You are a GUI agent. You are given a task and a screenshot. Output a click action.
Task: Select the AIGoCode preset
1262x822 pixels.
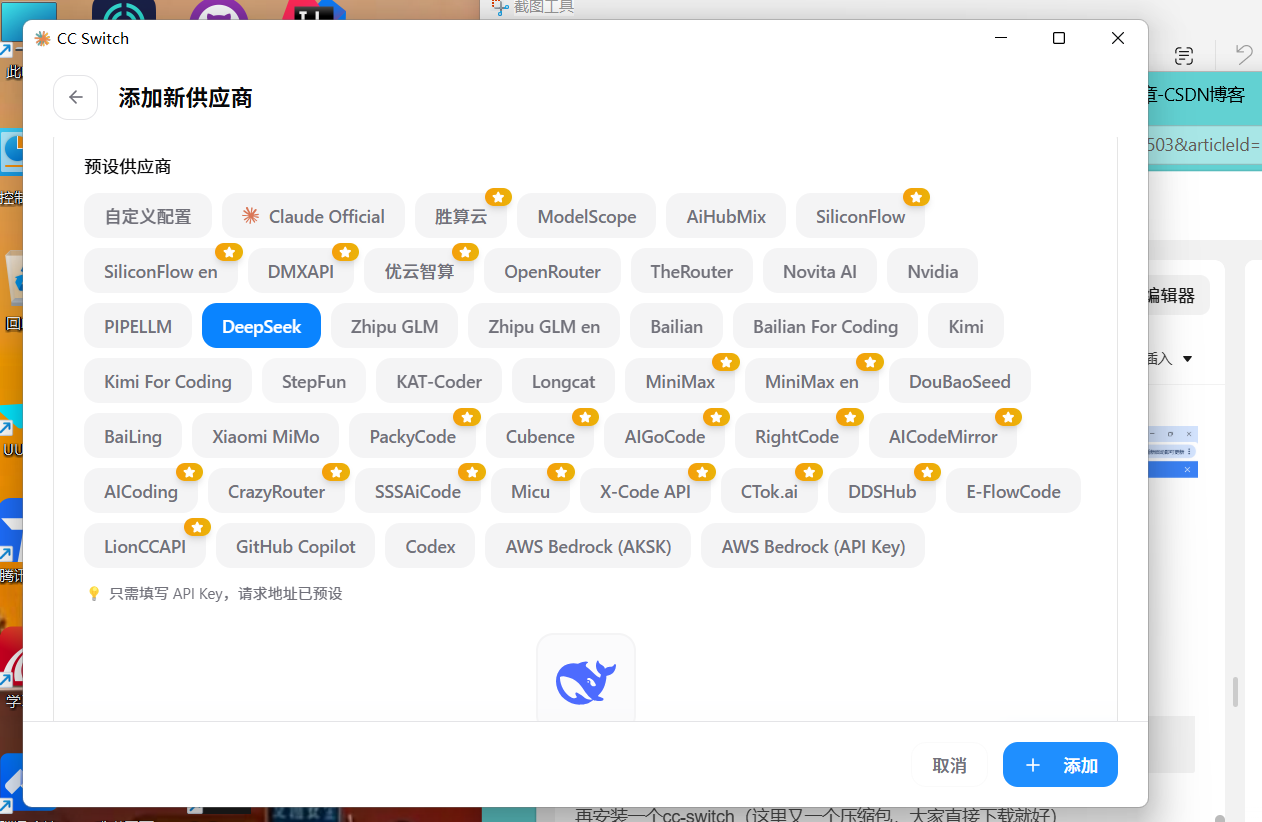click(665, 436)
